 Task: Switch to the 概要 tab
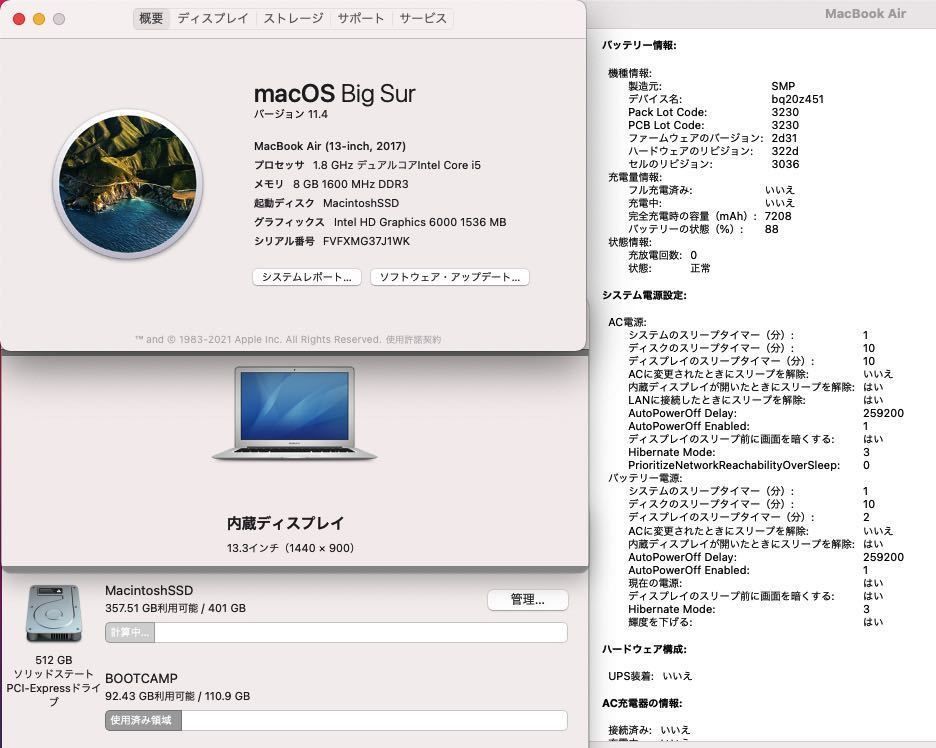[x=151, y=19]
